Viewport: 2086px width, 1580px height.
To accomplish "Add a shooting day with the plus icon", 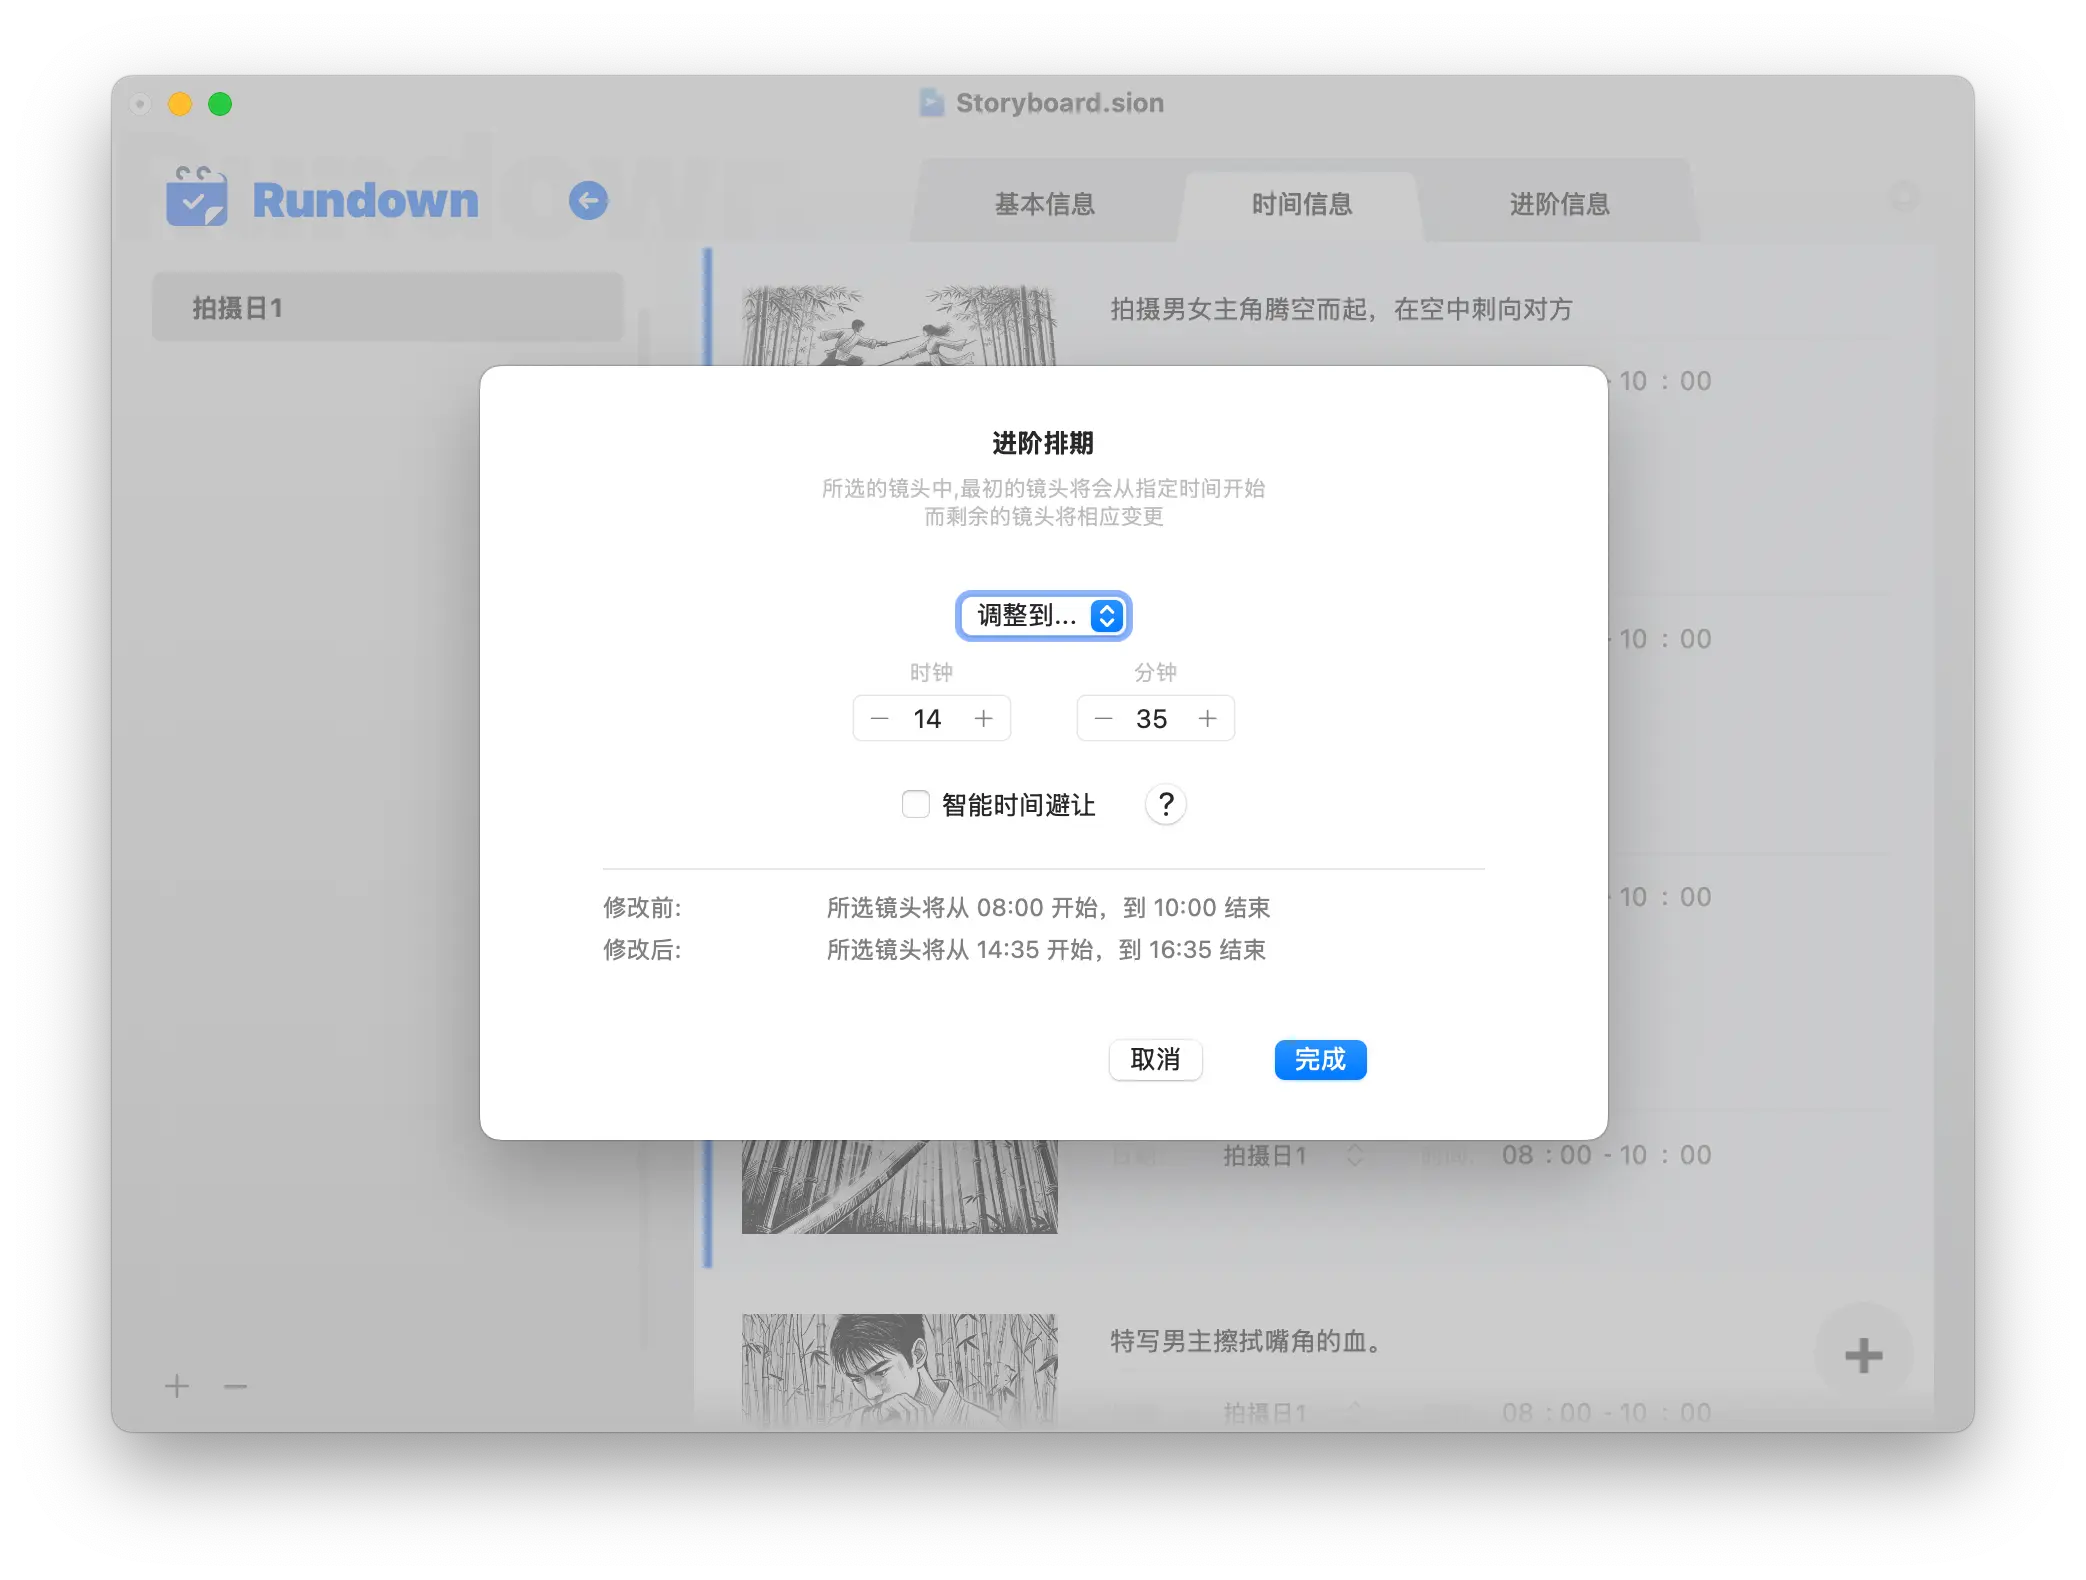I will 177,1387.
